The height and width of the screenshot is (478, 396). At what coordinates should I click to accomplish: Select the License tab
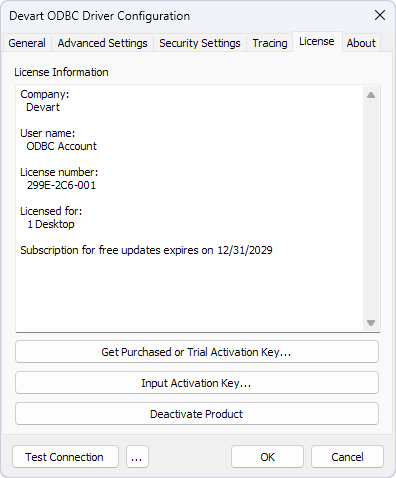pyautogui.click(x=317, y=41)
